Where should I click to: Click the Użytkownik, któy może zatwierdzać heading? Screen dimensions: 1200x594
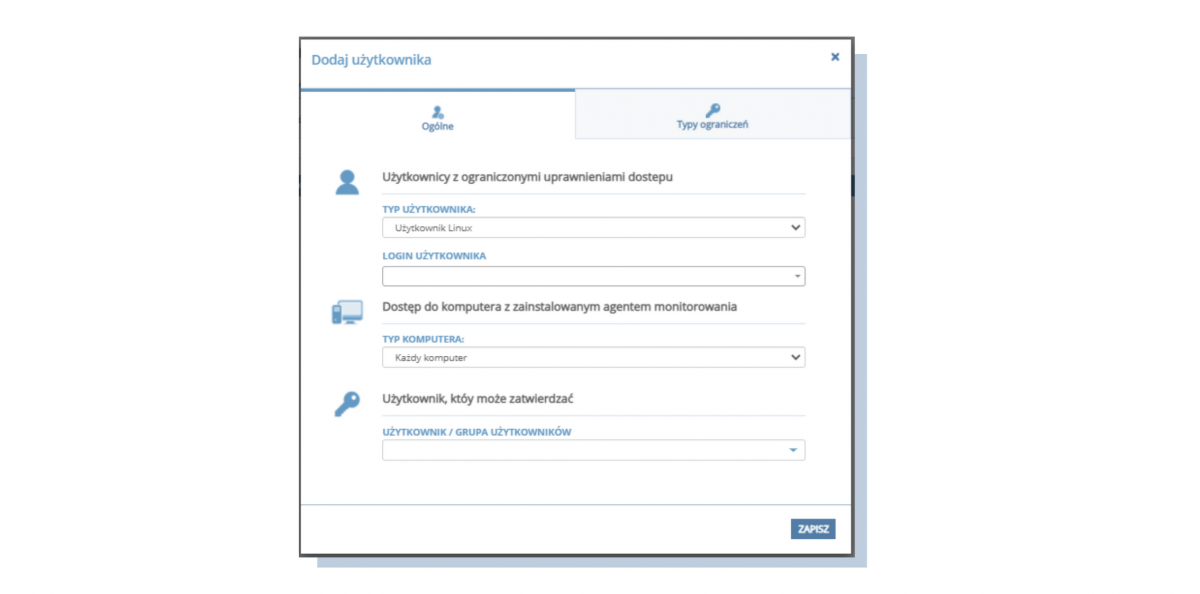point(477,399)
